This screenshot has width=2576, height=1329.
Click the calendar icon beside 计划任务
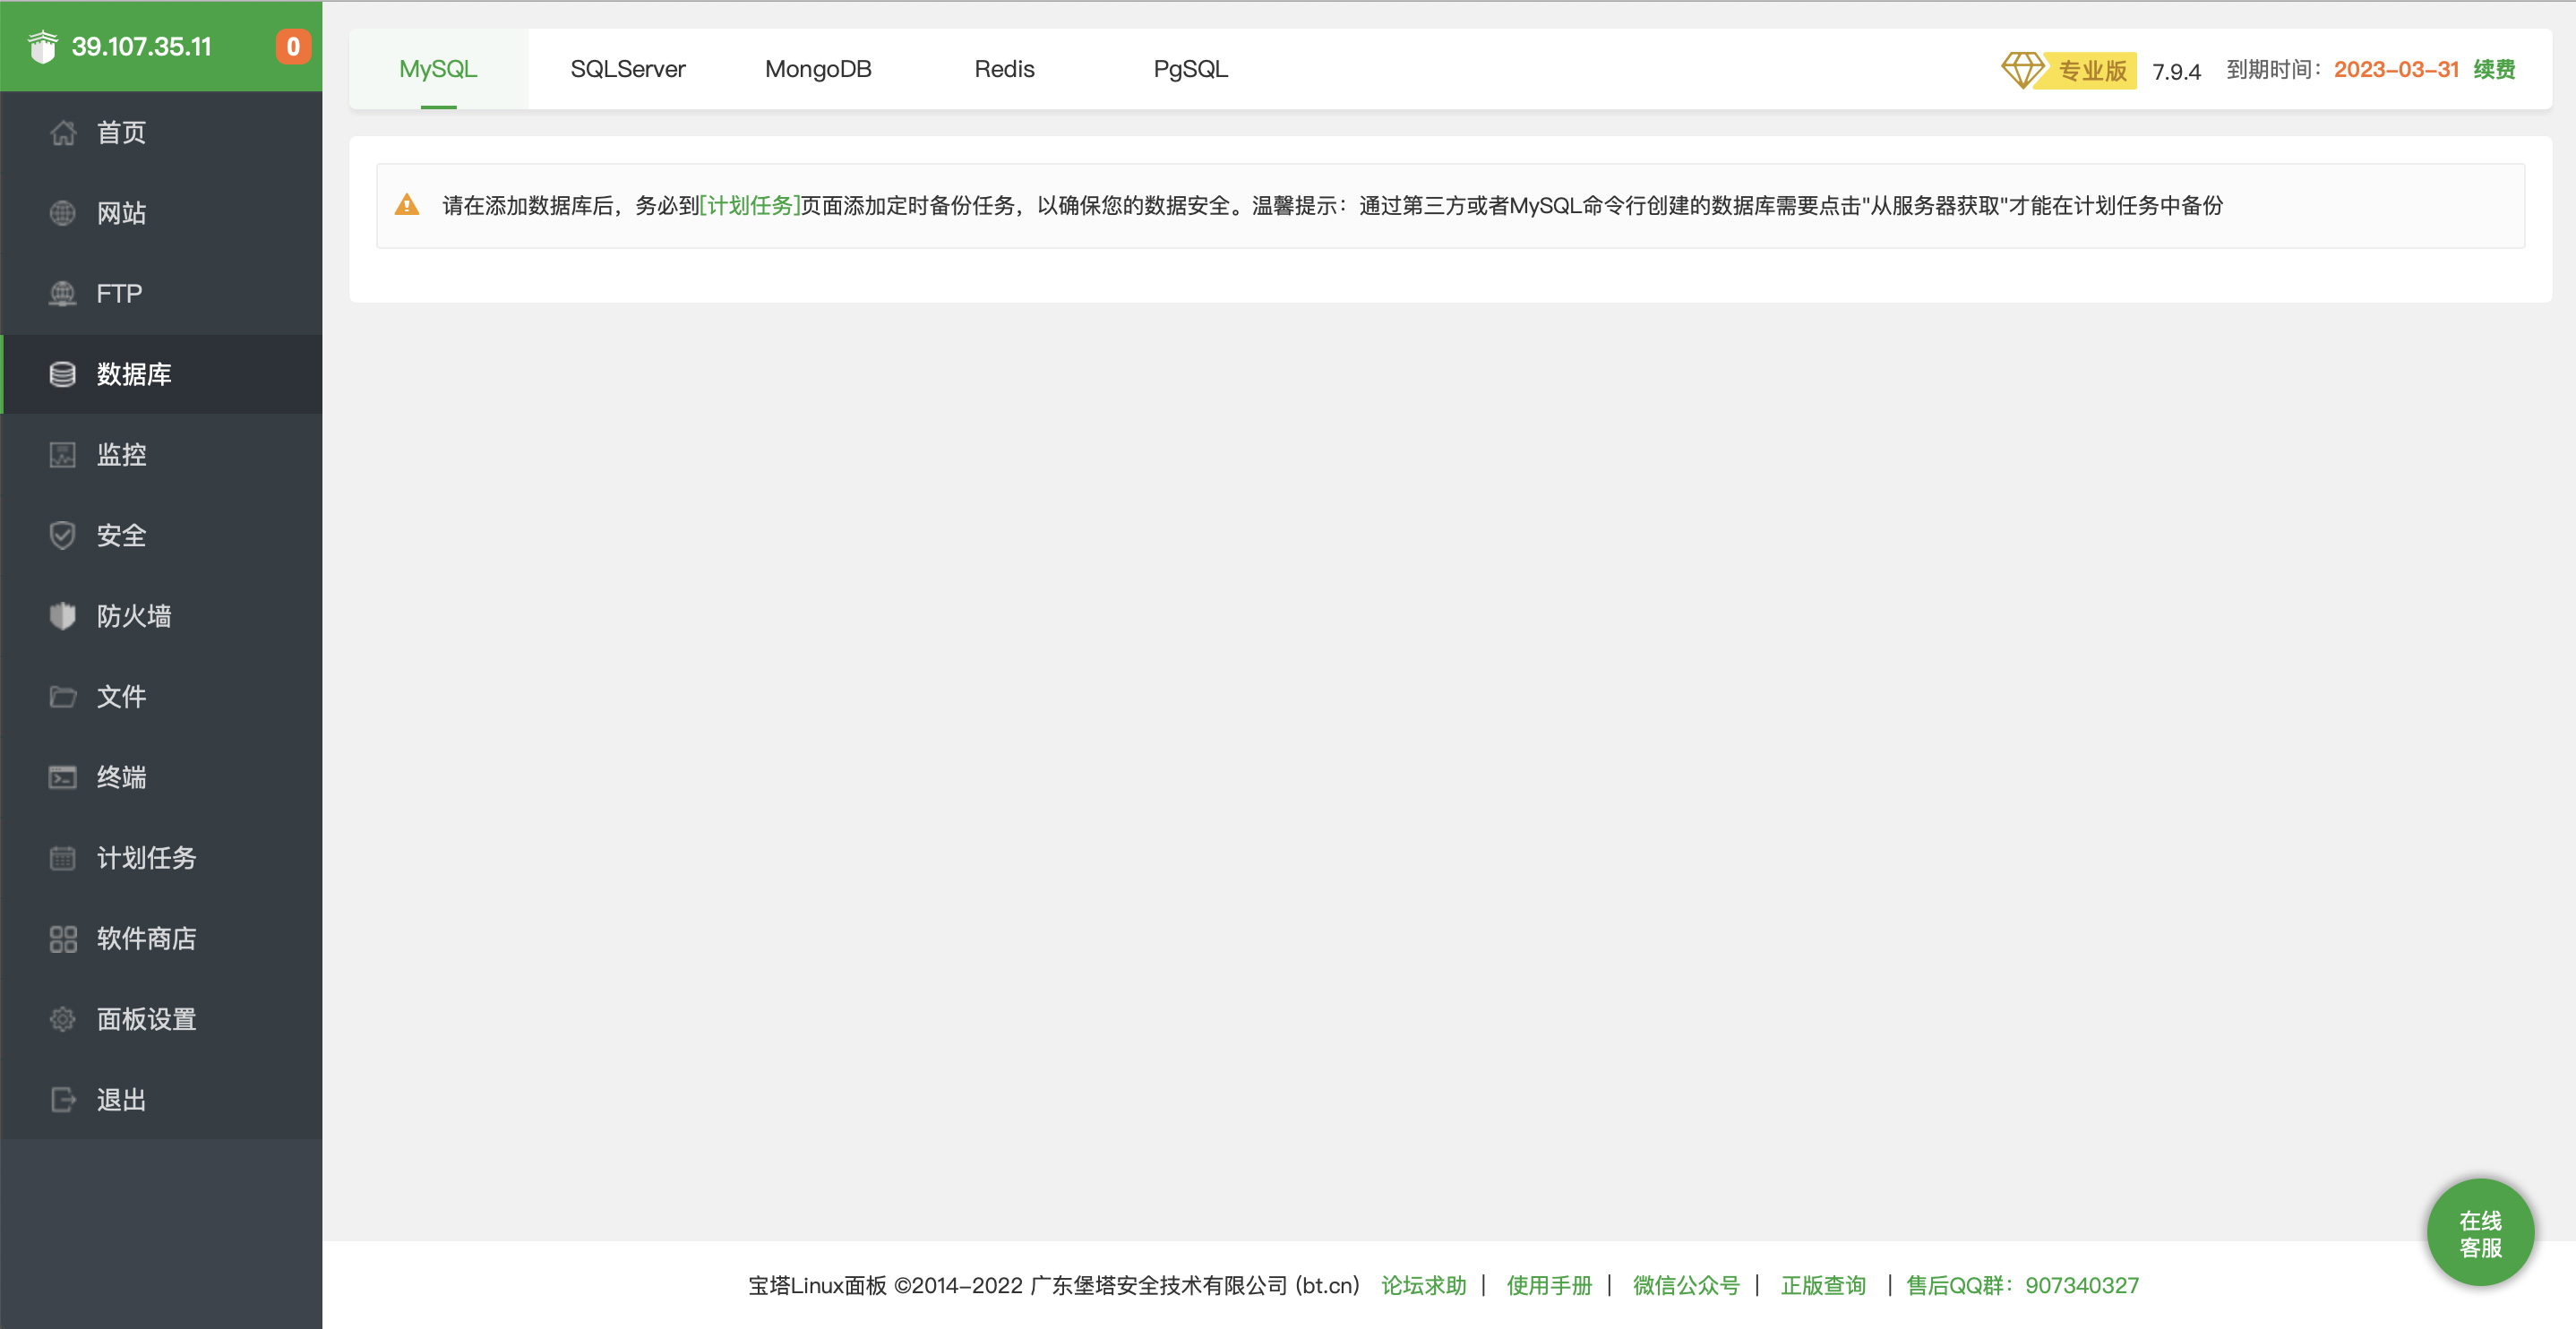click(x=63, y=858)
